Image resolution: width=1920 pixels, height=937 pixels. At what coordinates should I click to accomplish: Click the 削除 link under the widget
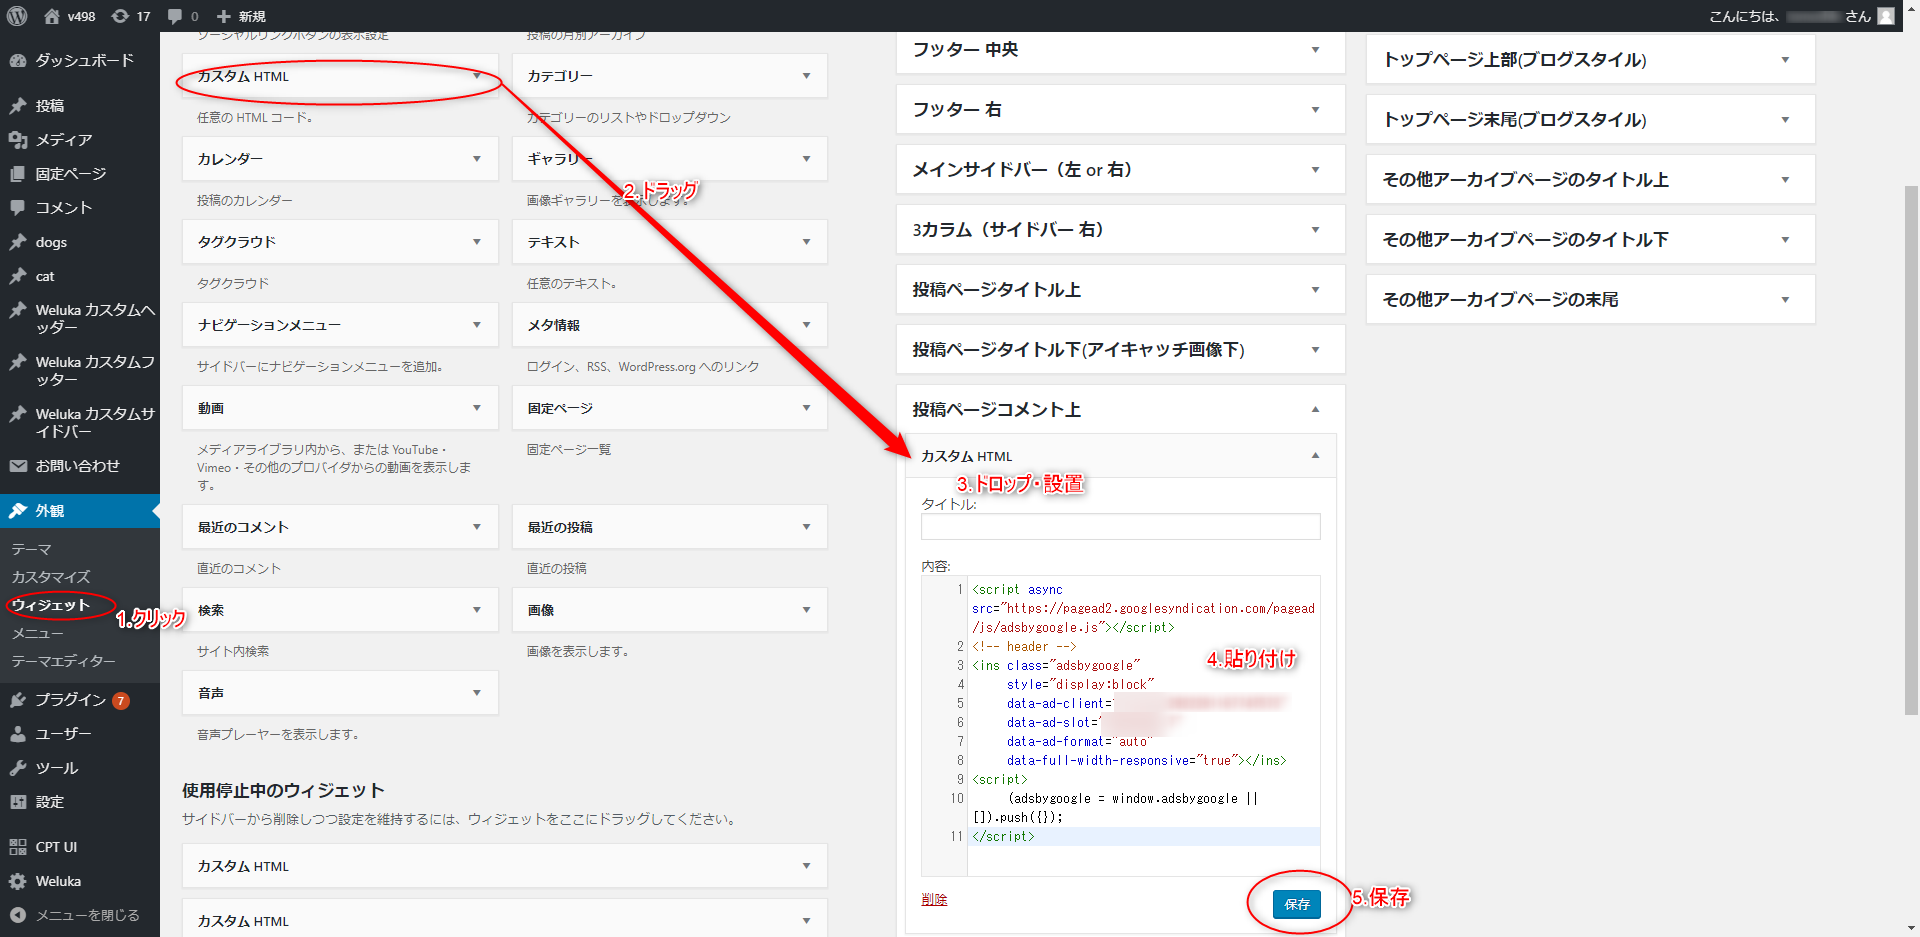[934, 900]
